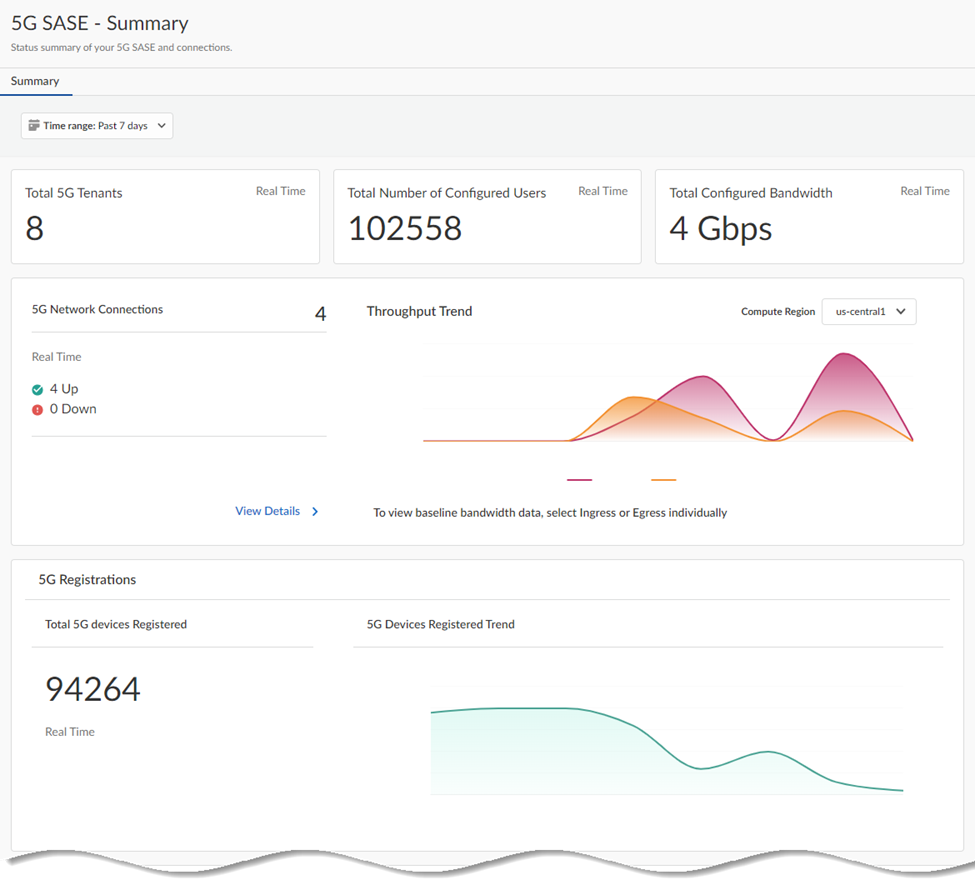Open the Time range Past 7 days dropdown
Image resolution: width=975 pixels, height=885 pixels.
97,126
